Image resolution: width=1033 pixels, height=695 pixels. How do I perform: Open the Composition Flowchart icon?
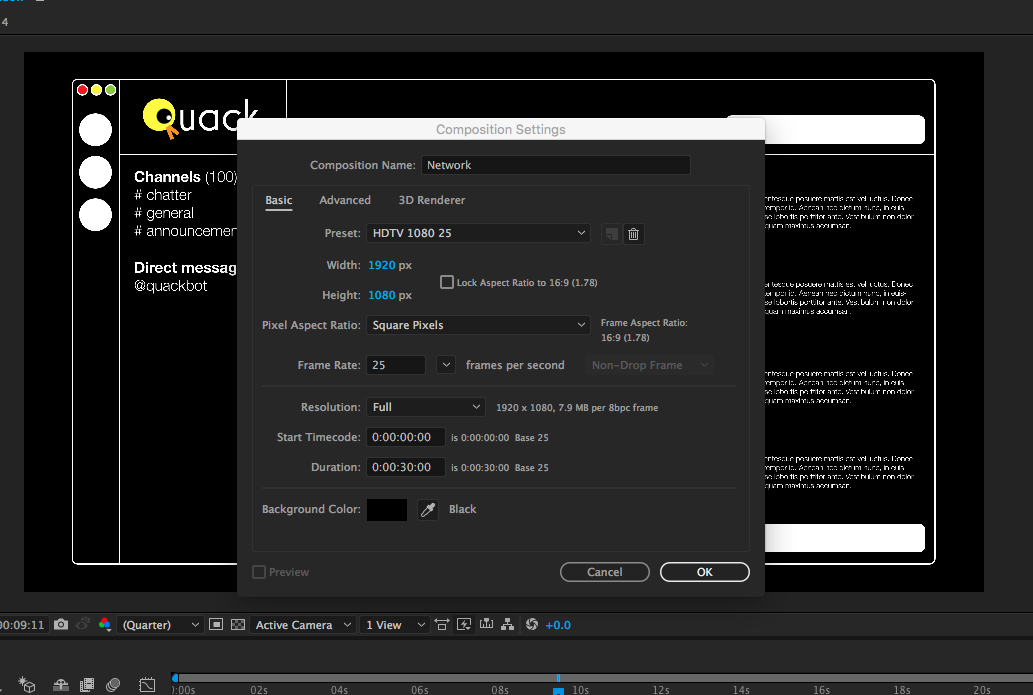point(508,624)
